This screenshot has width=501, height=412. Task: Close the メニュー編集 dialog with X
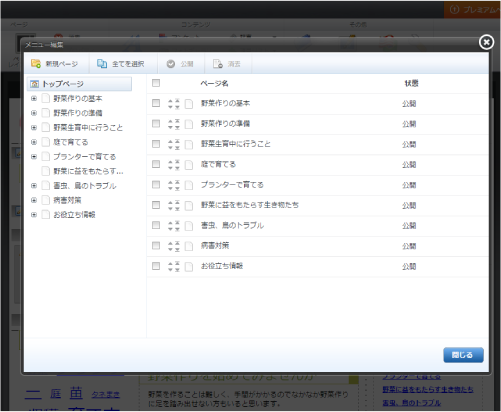[486, 42]
